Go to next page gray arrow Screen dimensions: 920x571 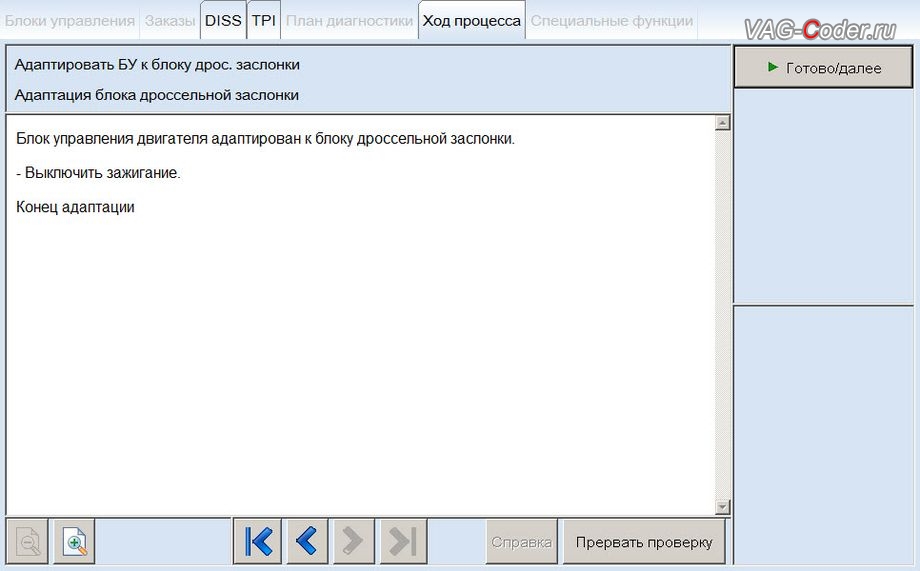click(x=353, y=541)
